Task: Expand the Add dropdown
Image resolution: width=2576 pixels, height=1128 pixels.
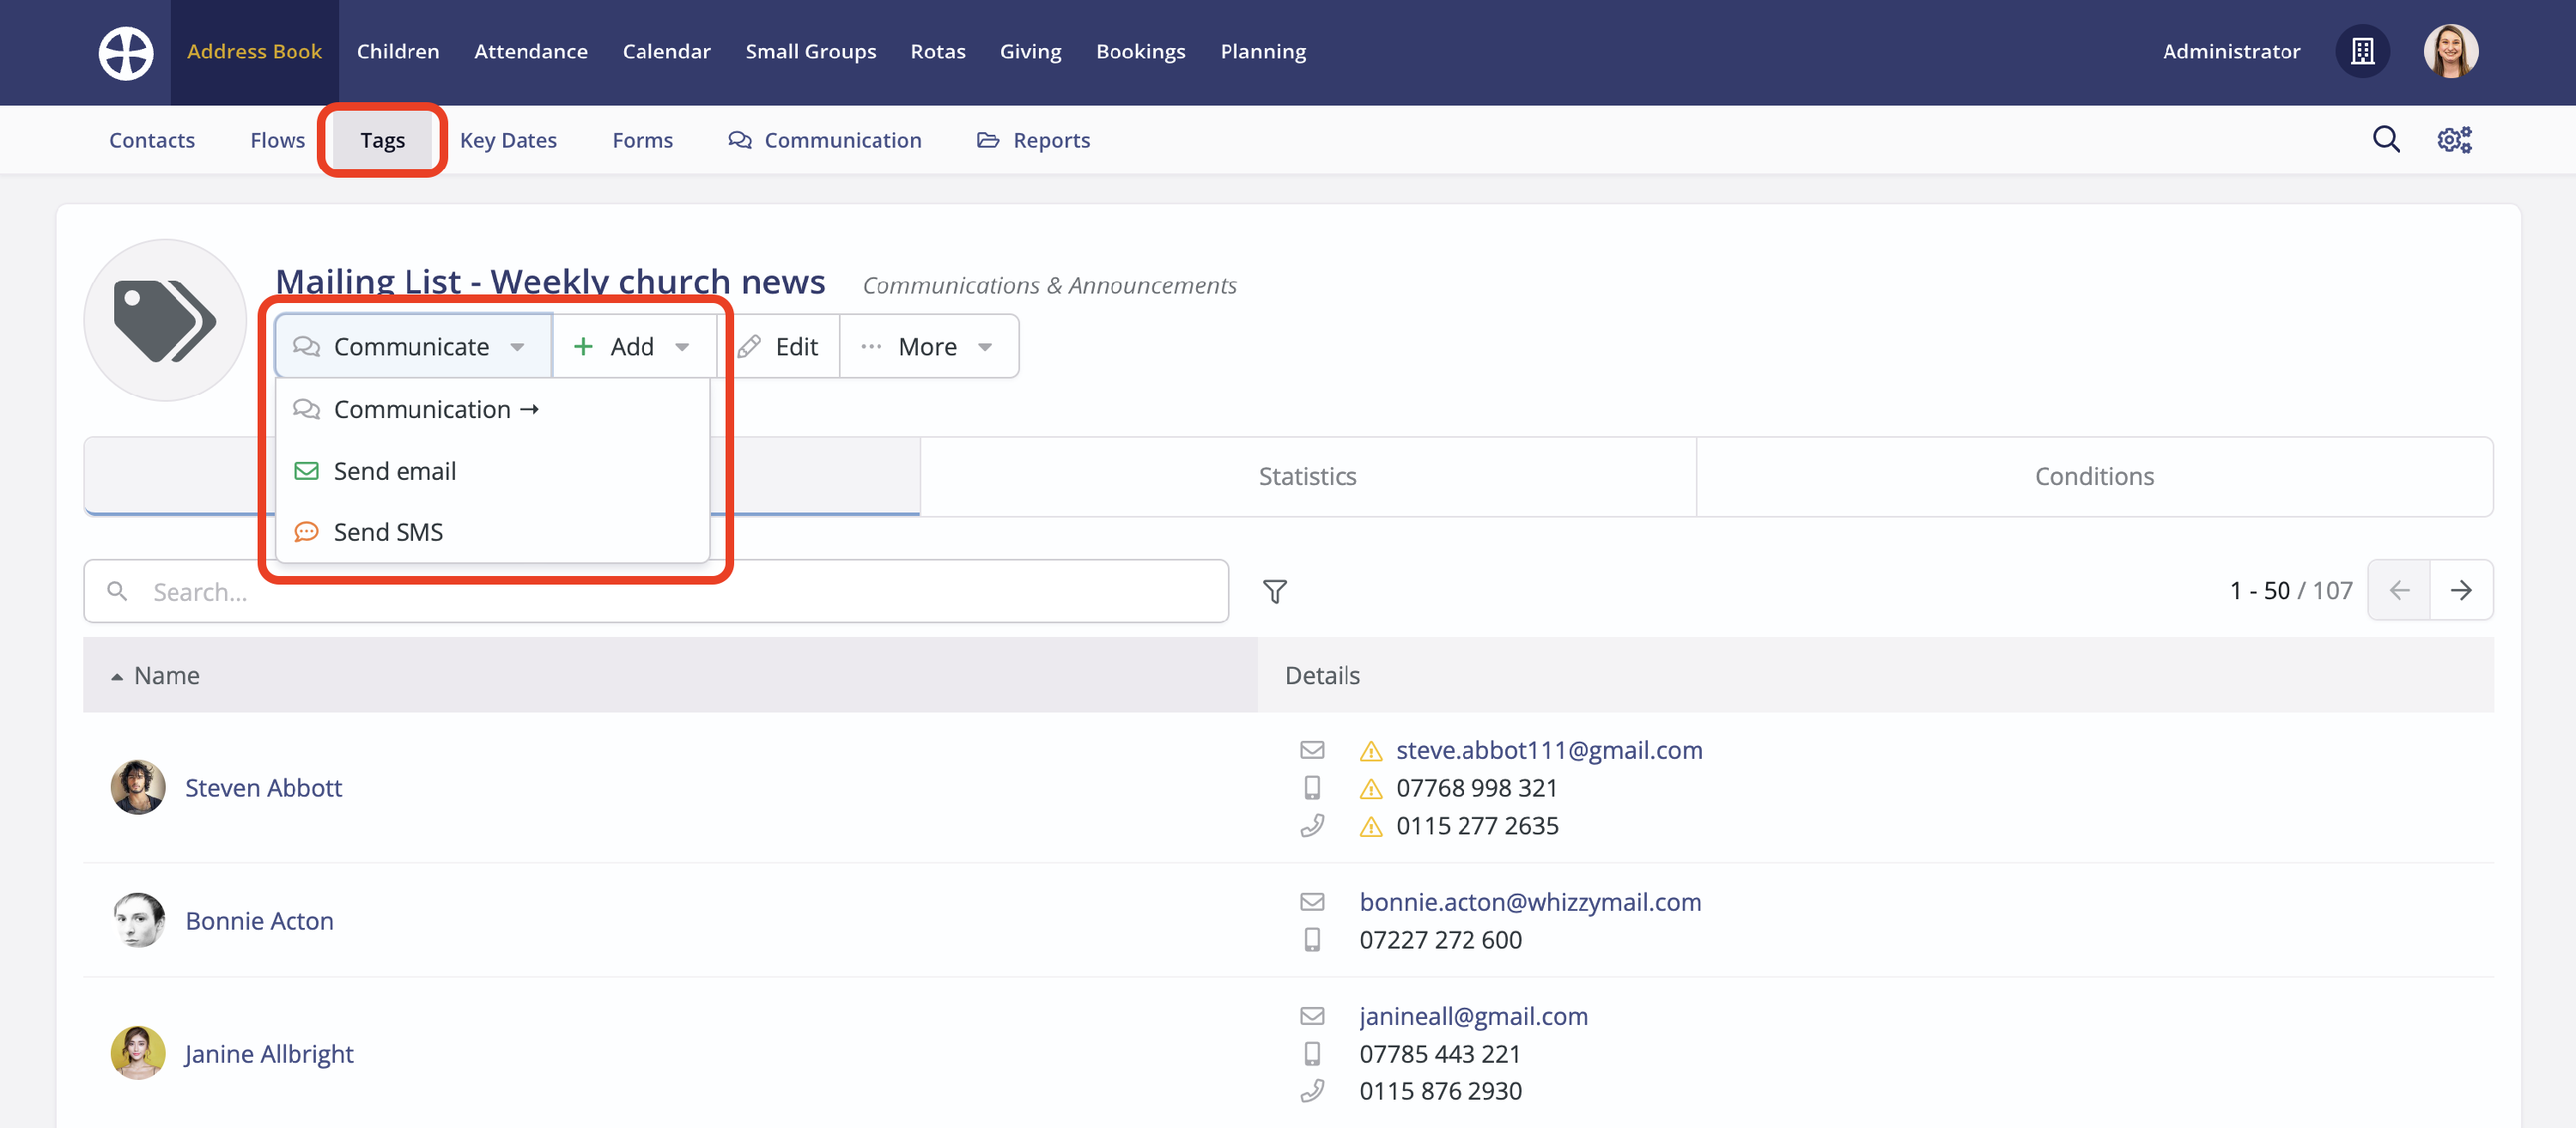Action: point(634,346)
